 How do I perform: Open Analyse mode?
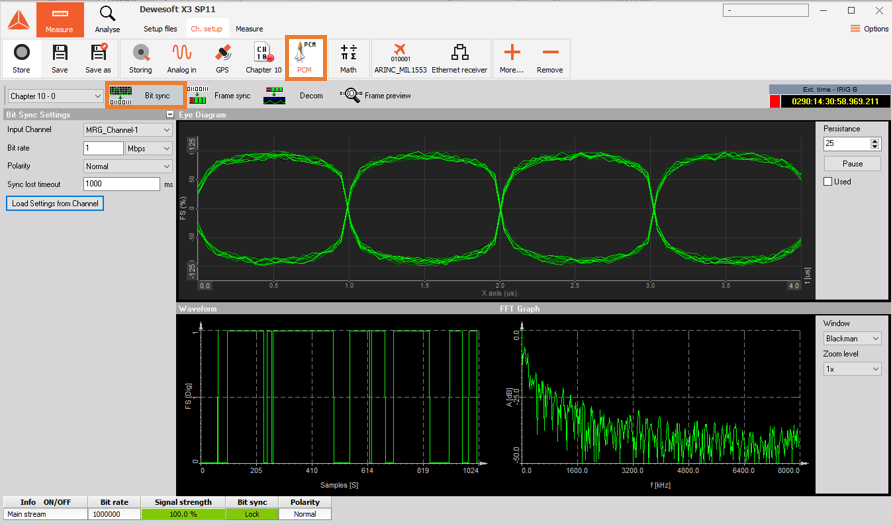click(107, 19)
